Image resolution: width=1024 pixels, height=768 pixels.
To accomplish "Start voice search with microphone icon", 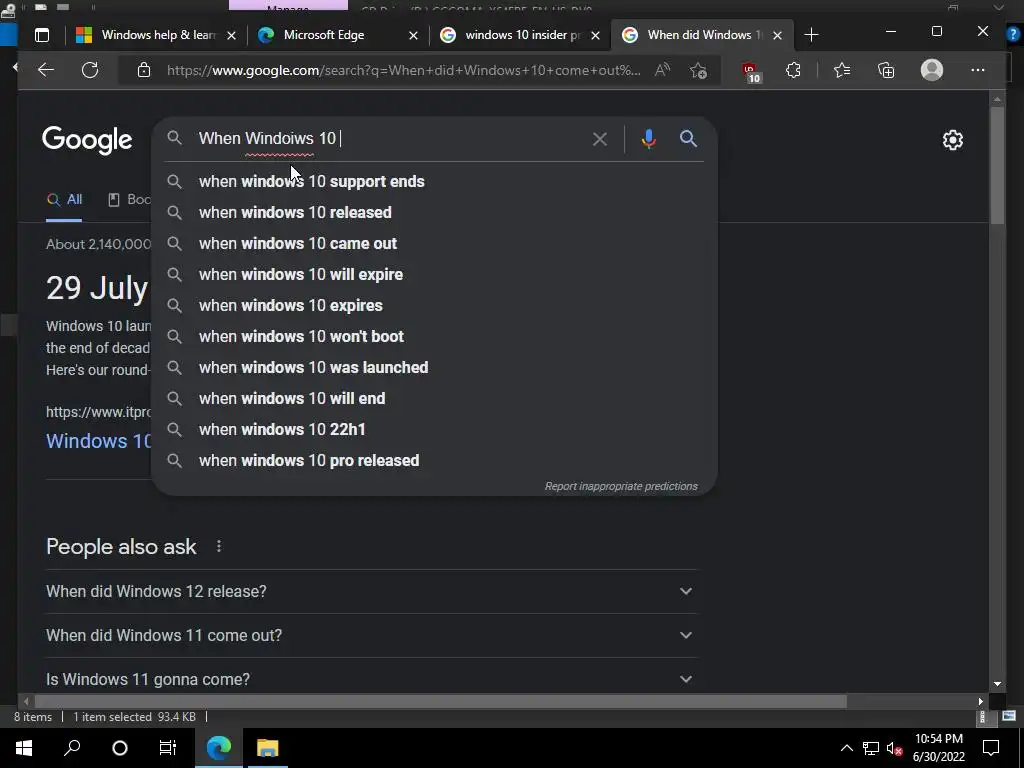I will click(648, 139).
